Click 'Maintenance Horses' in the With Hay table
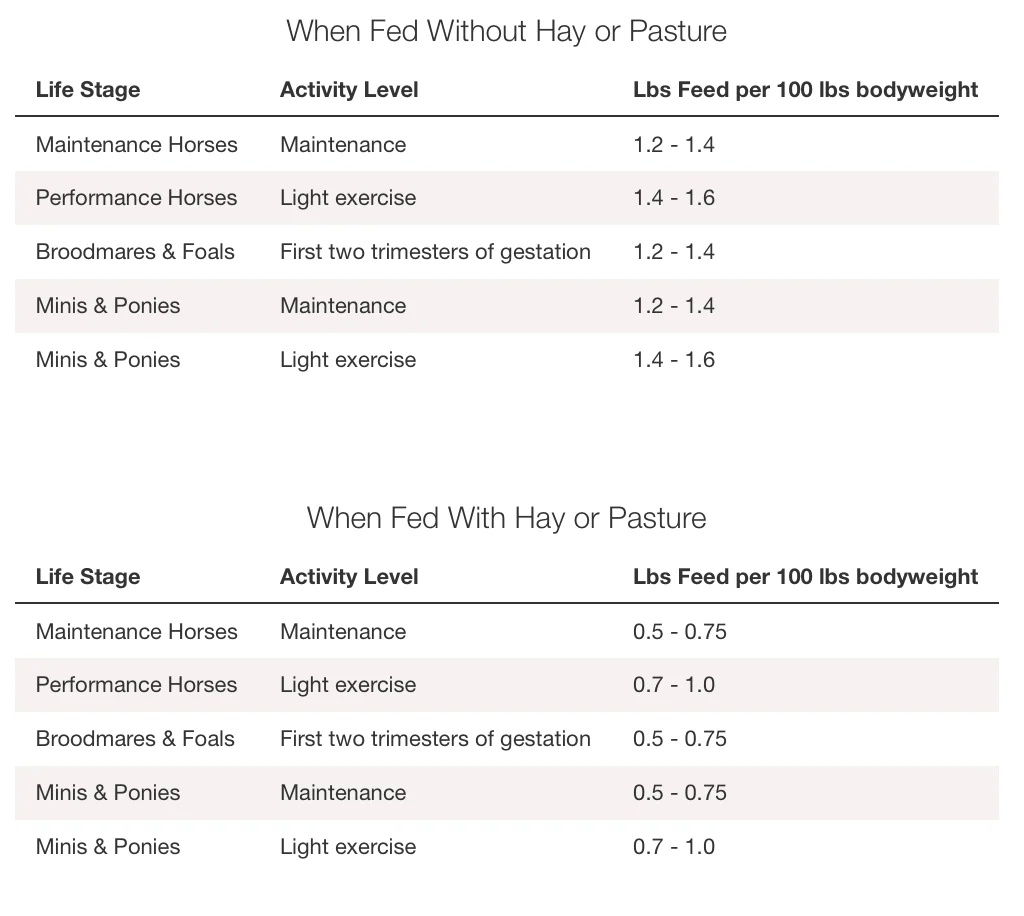 pos(137,632)
